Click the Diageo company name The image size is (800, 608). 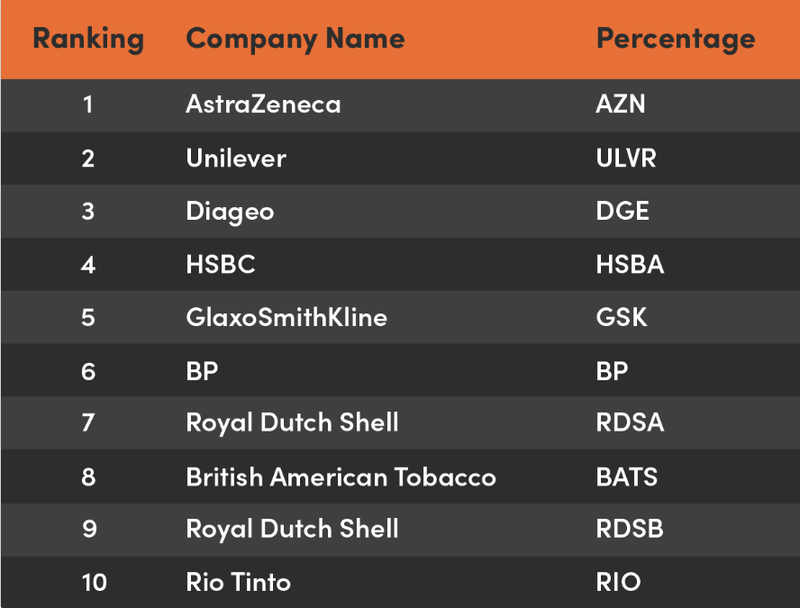coord(230,211)
